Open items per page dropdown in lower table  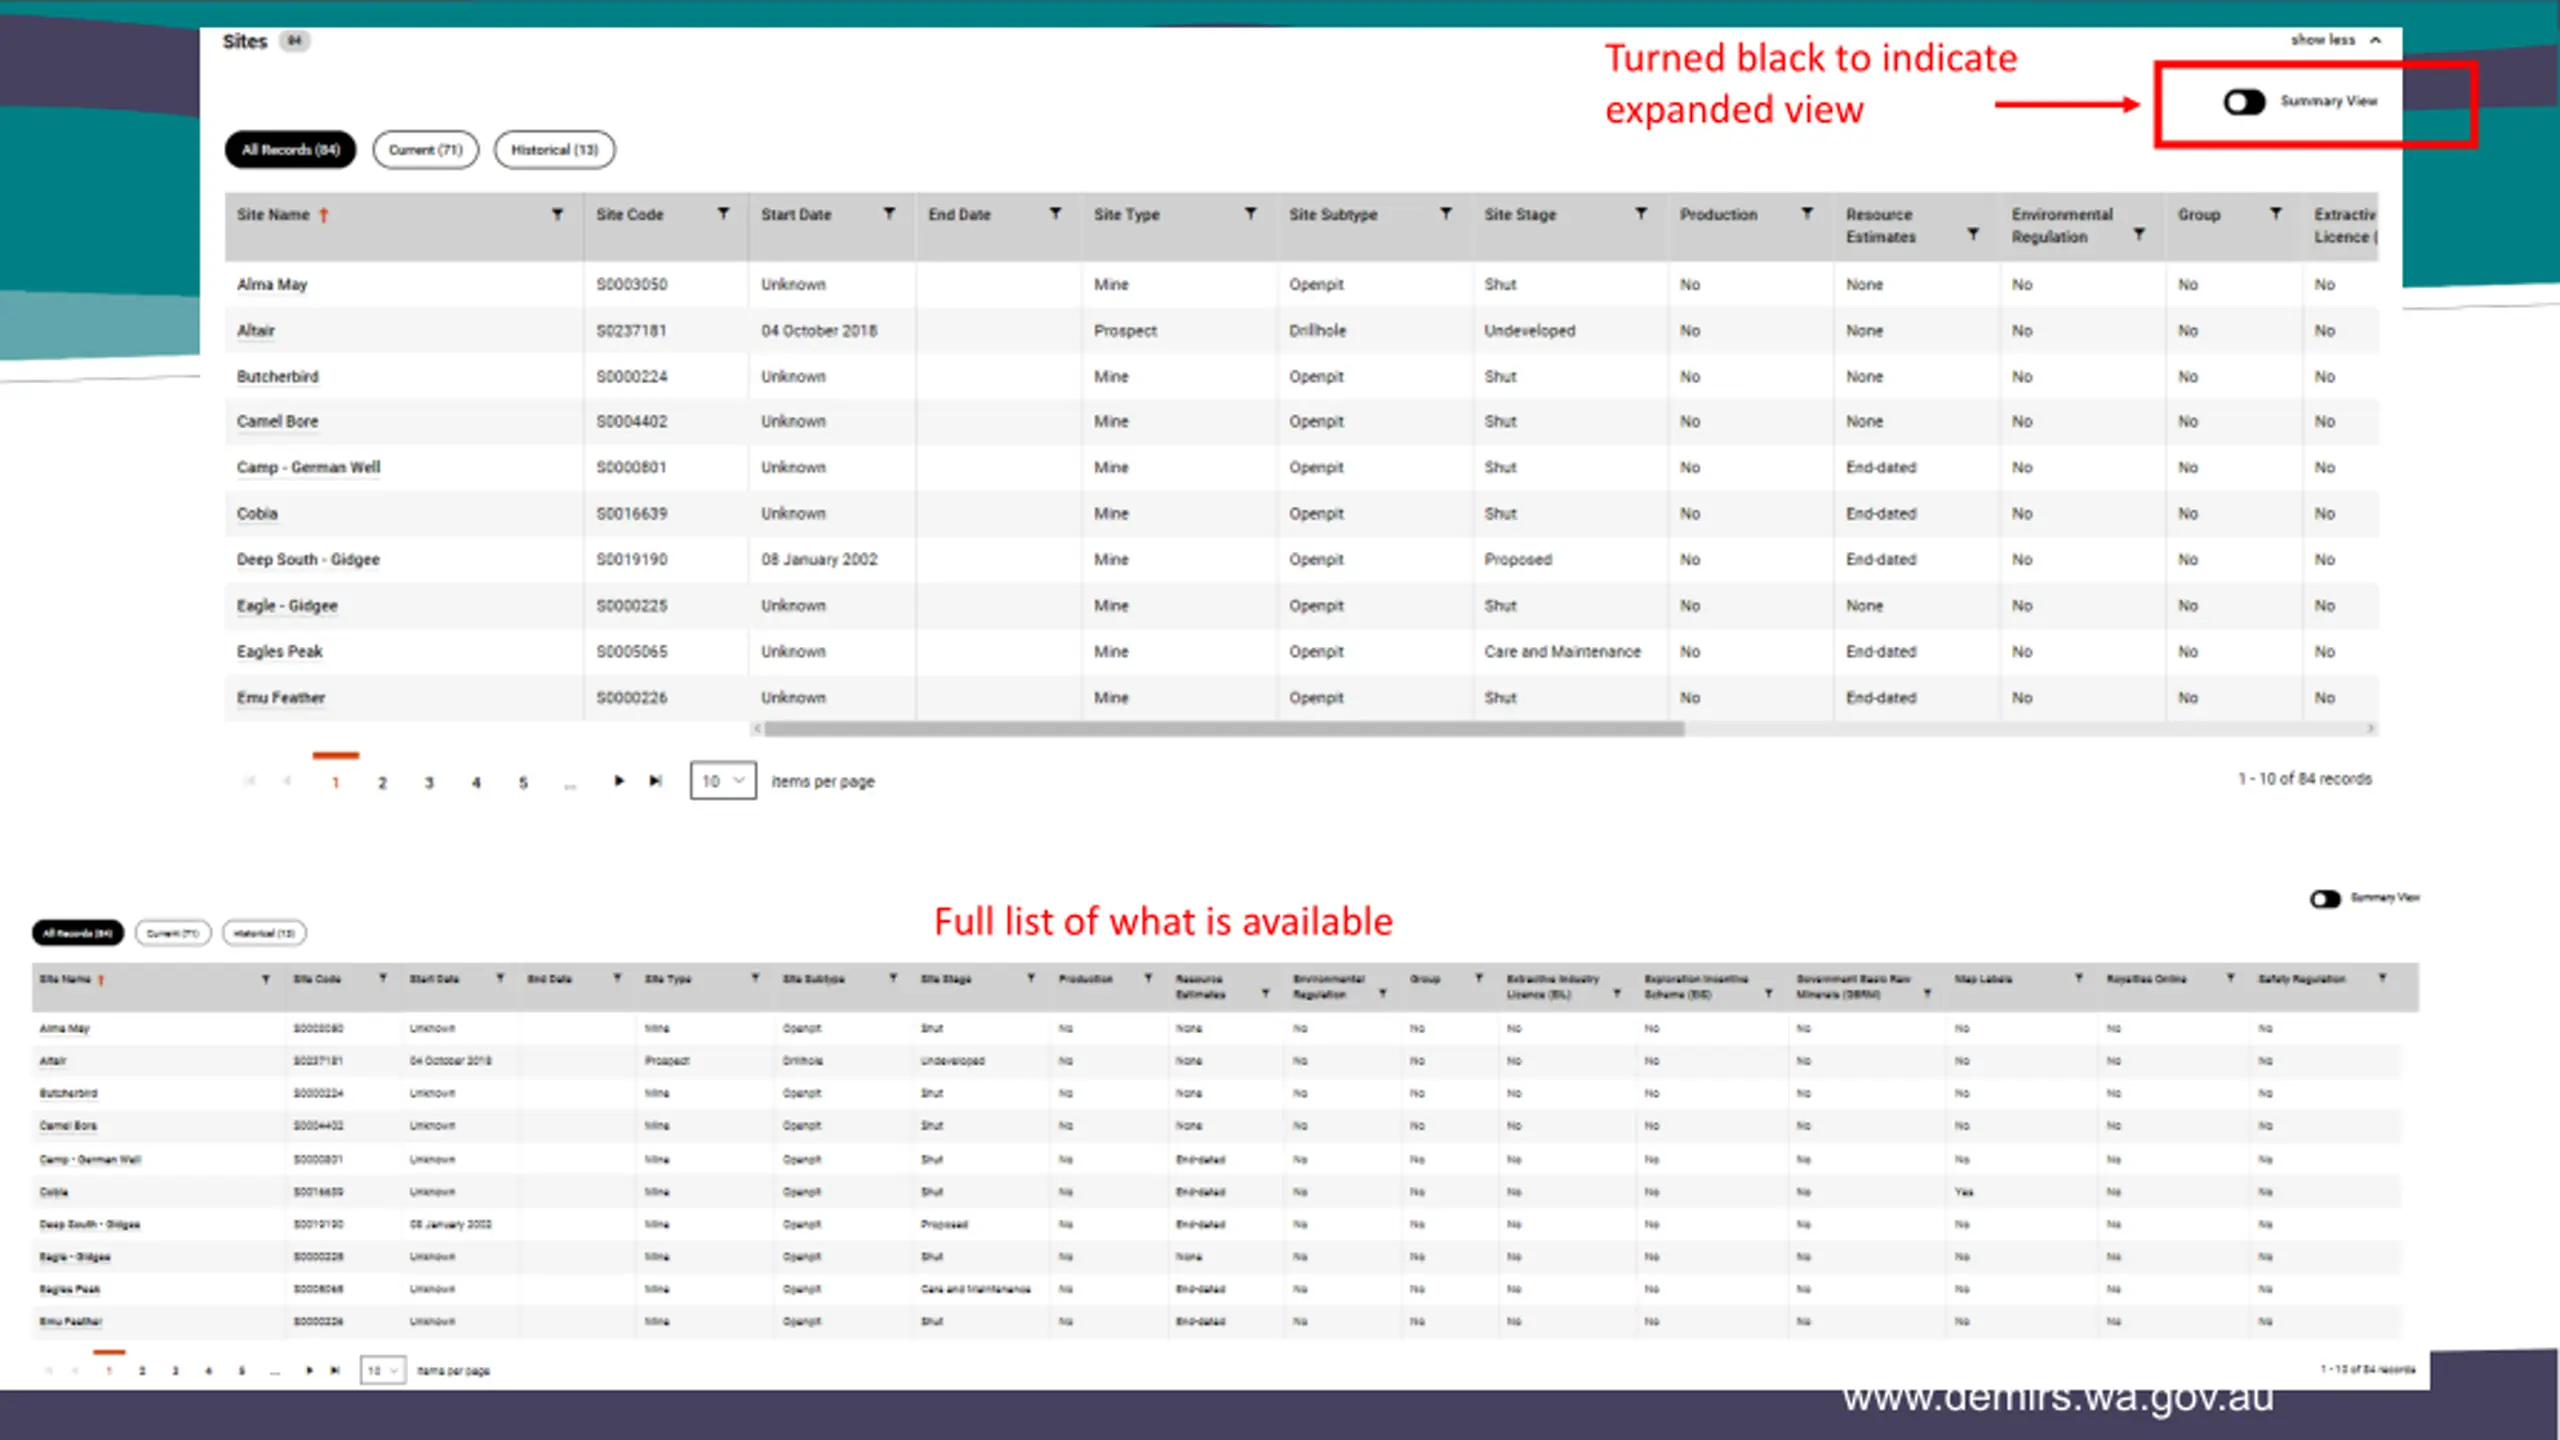tap(383, 1370)
